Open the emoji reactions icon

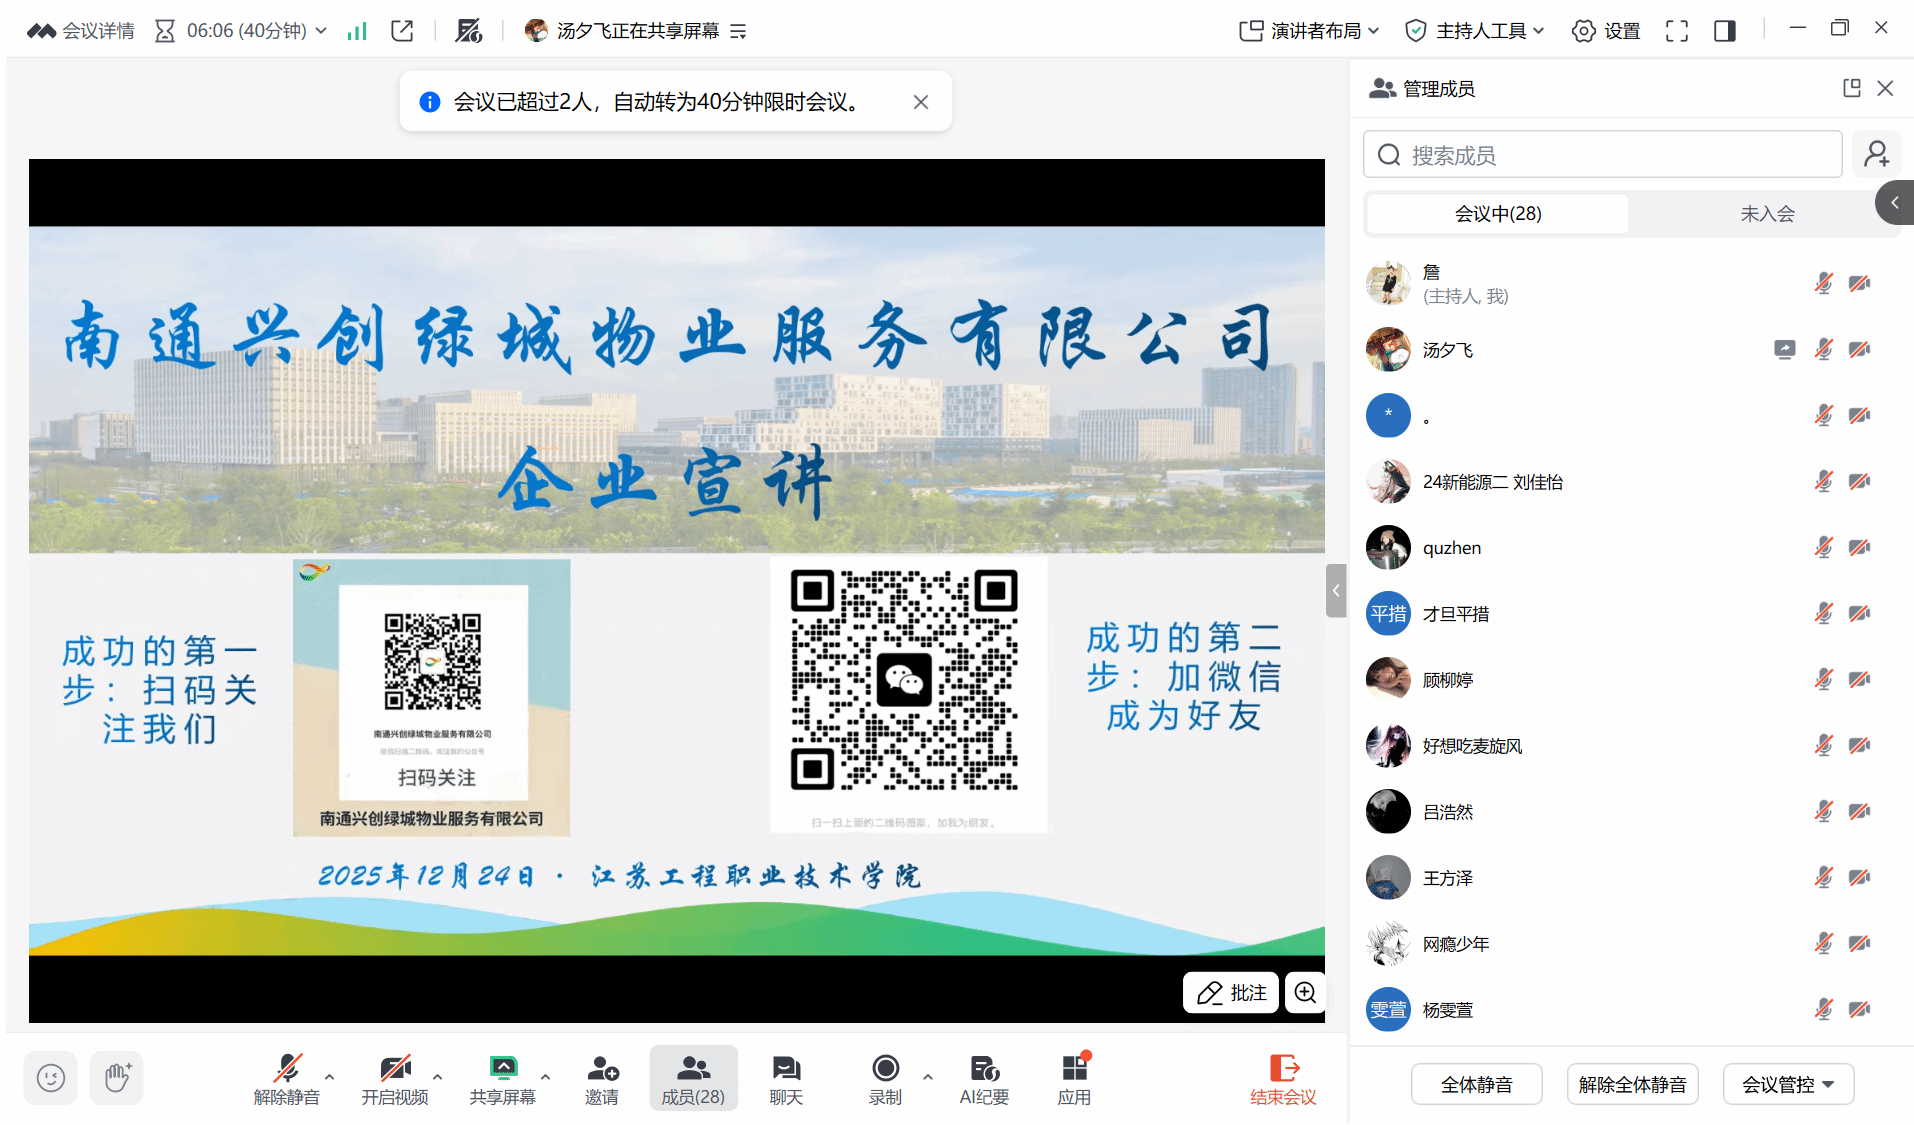50,1078
